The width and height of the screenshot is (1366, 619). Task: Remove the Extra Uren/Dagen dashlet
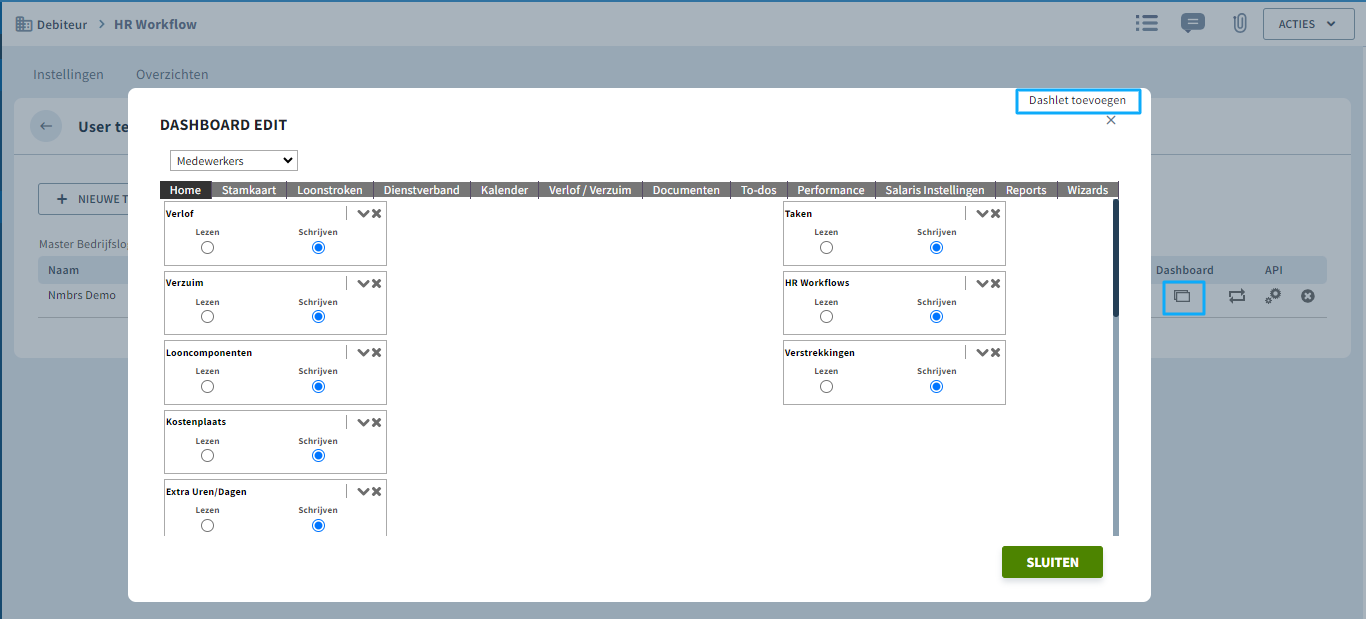(377, 491)
